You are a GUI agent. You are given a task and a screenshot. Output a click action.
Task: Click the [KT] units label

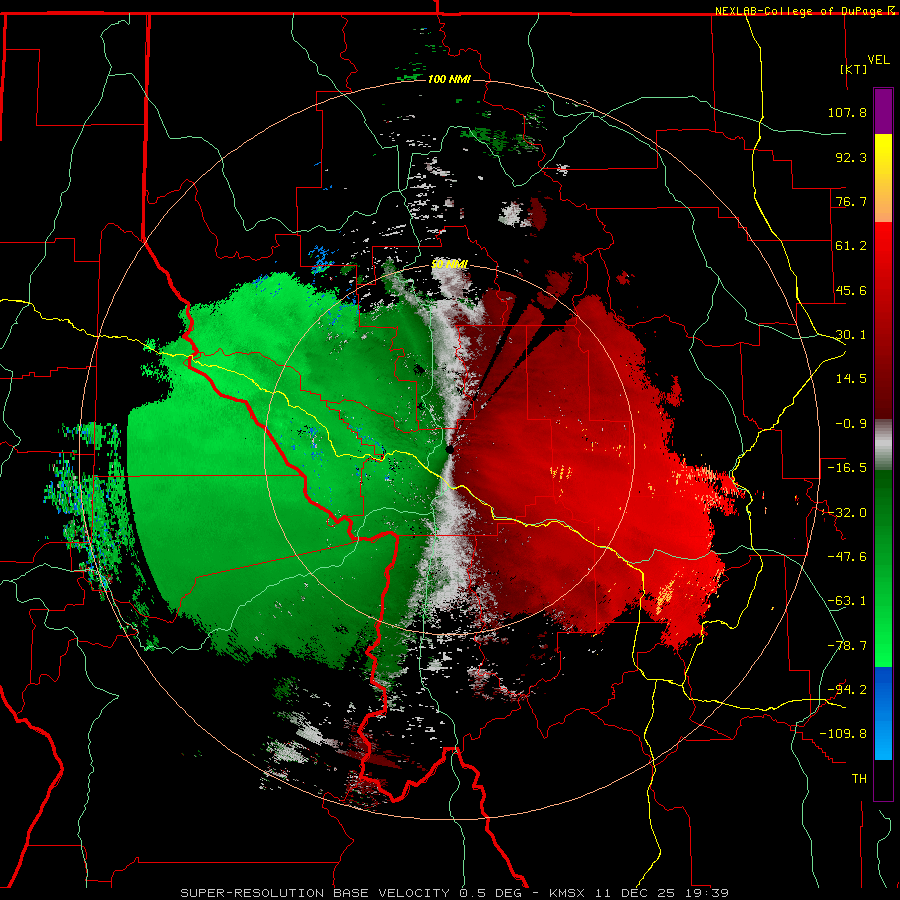tap(854, 69)
